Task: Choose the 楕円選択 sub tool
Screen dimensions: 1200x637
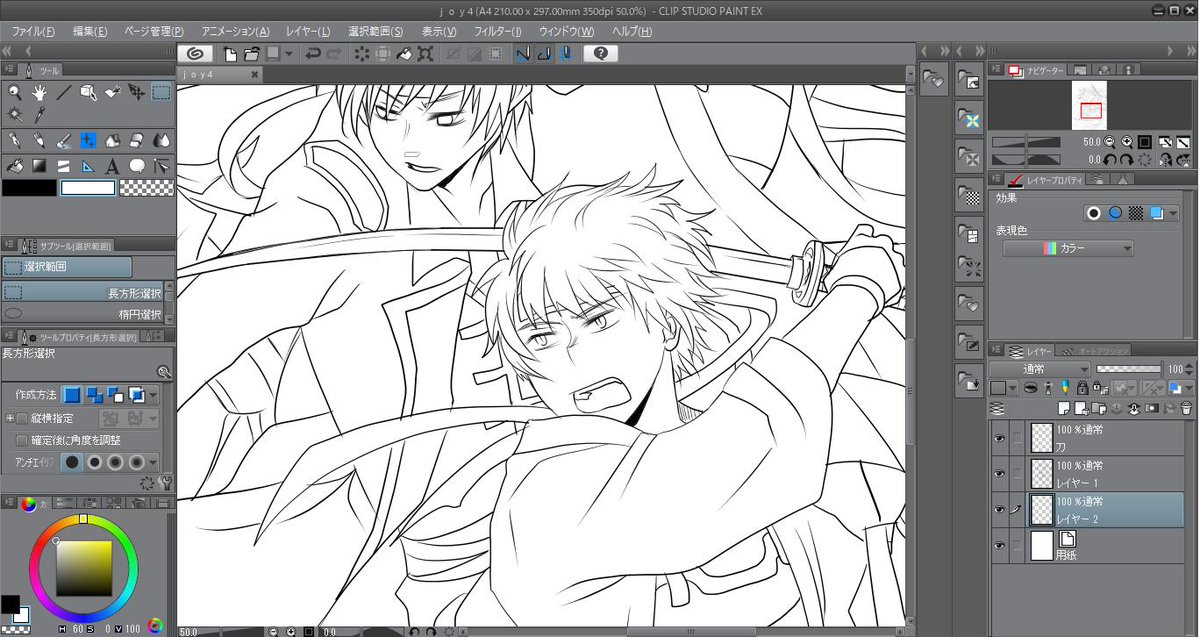Action: 82,314
